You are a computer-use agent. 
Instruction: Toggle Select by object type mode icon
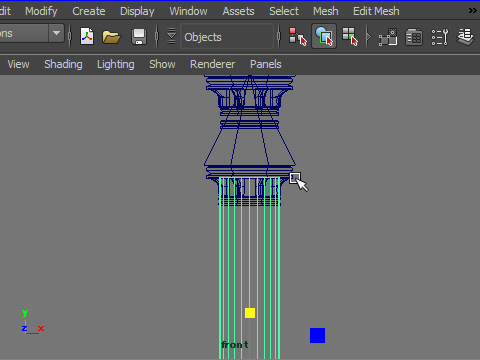(x=324, y=36)
